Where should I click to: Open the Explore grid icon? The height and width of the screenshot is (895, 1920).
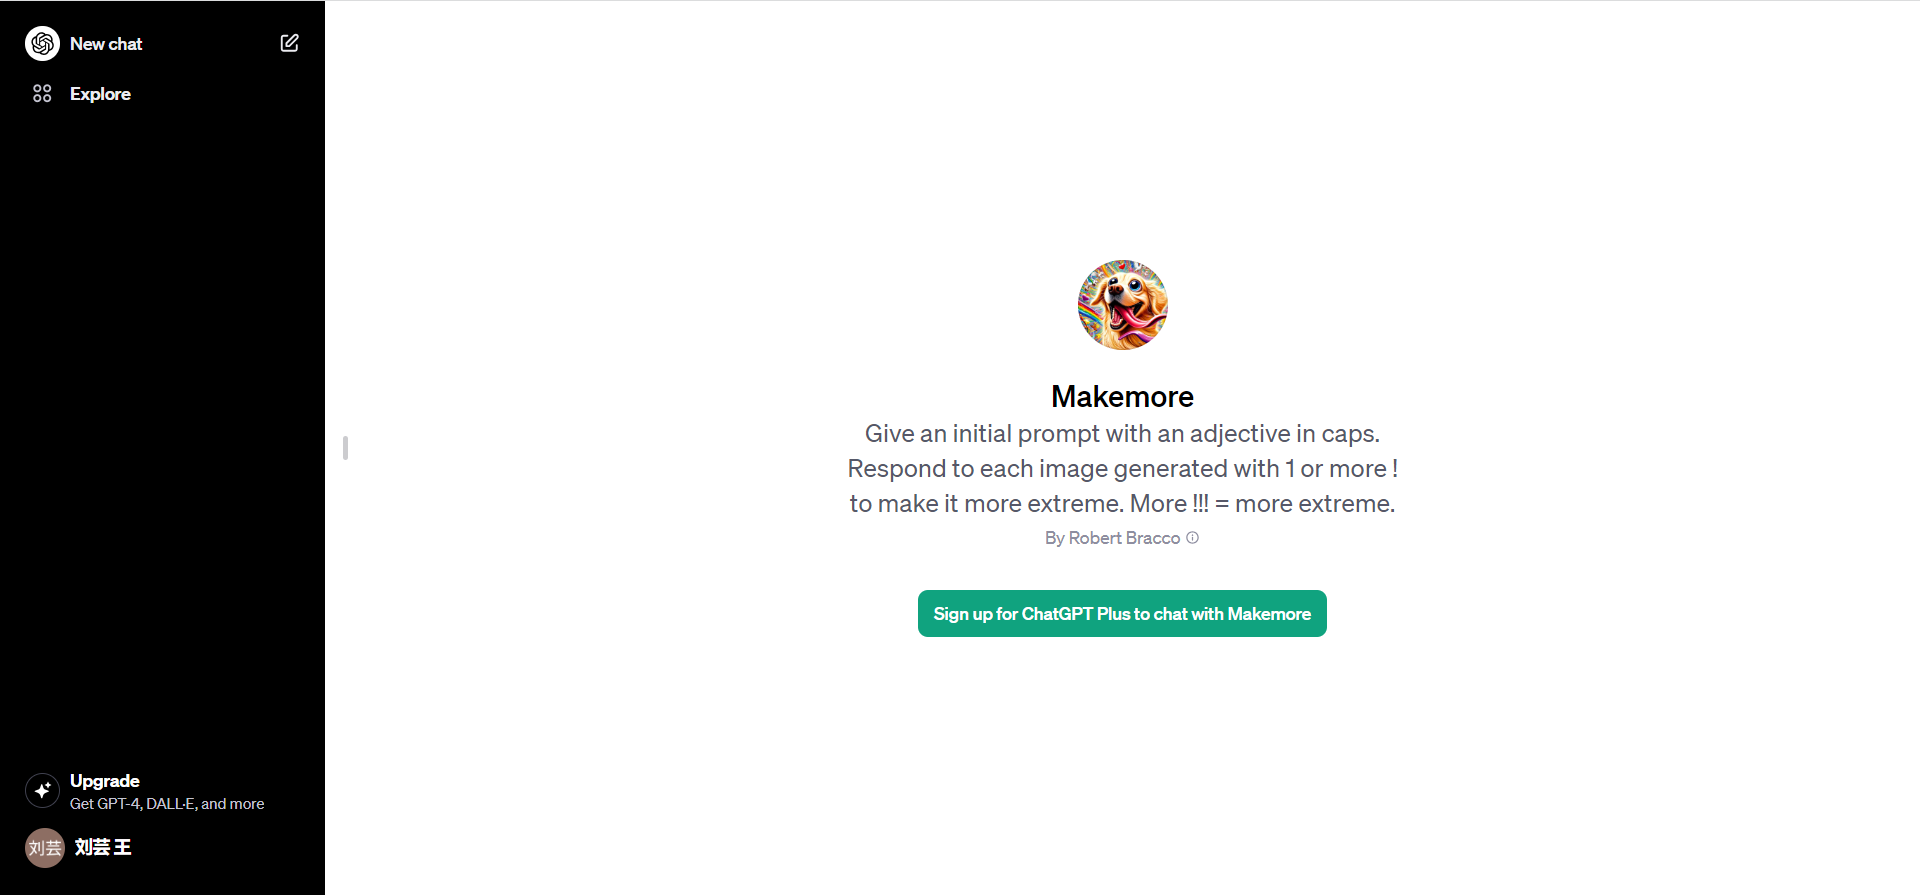tap(42, 94)
